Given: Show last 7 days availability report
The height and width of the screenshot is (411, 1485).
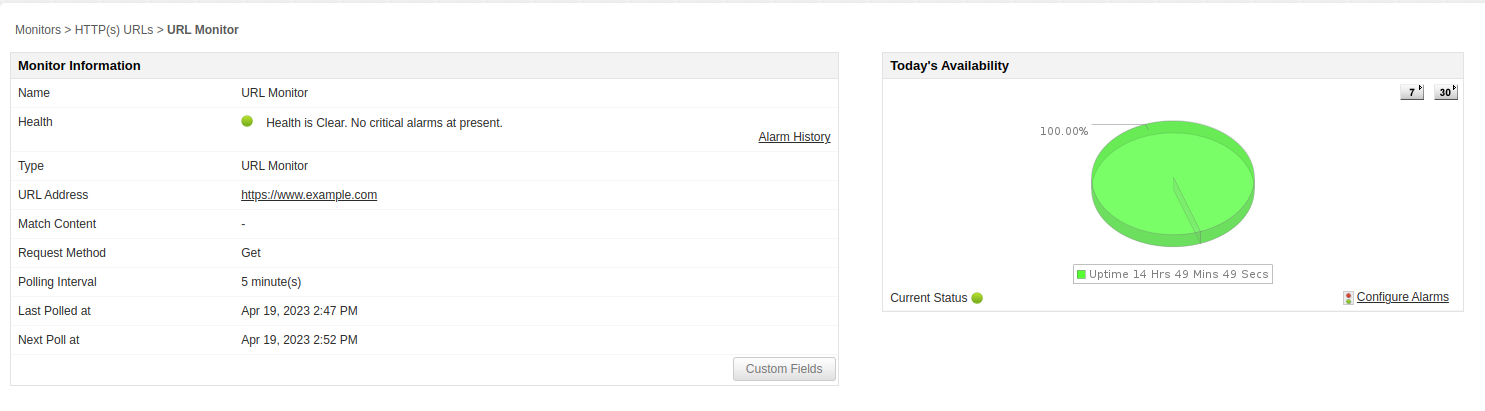Looking at the screenshot, I should tap(1412, 92).
